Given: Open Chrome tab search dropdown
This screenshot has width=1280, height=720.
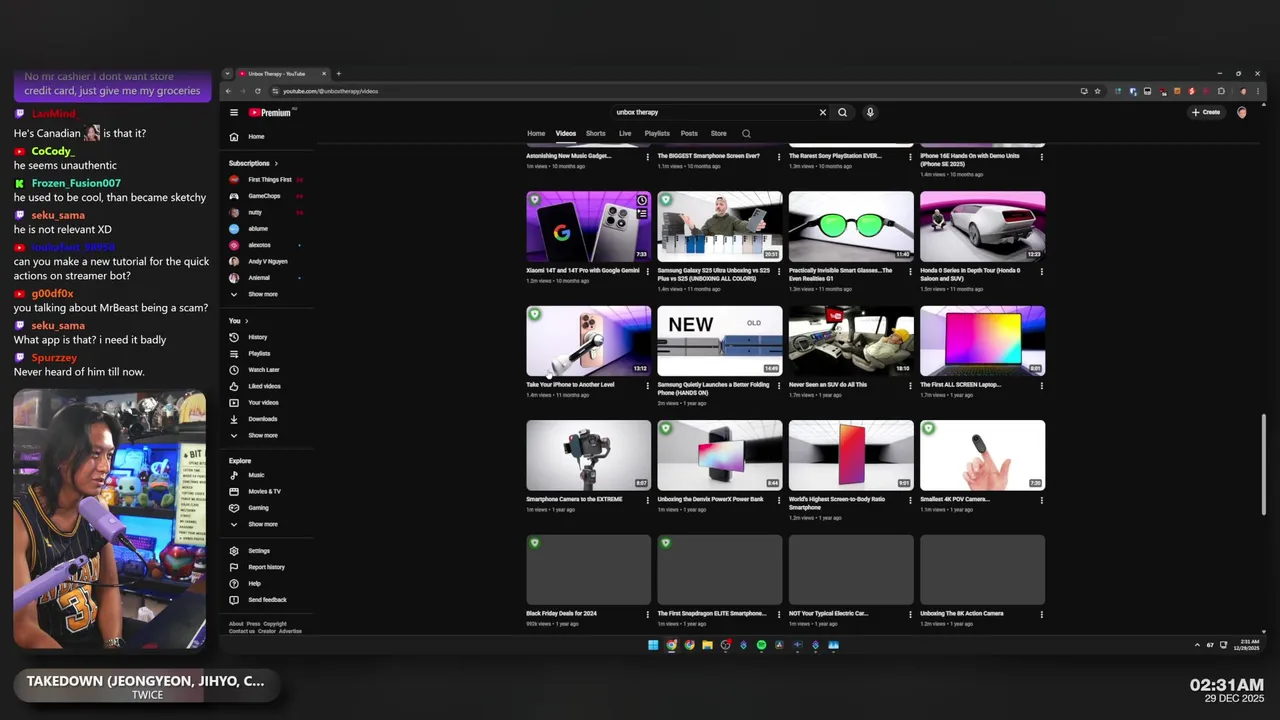Looking at the screenshot, I should [227, 74].
